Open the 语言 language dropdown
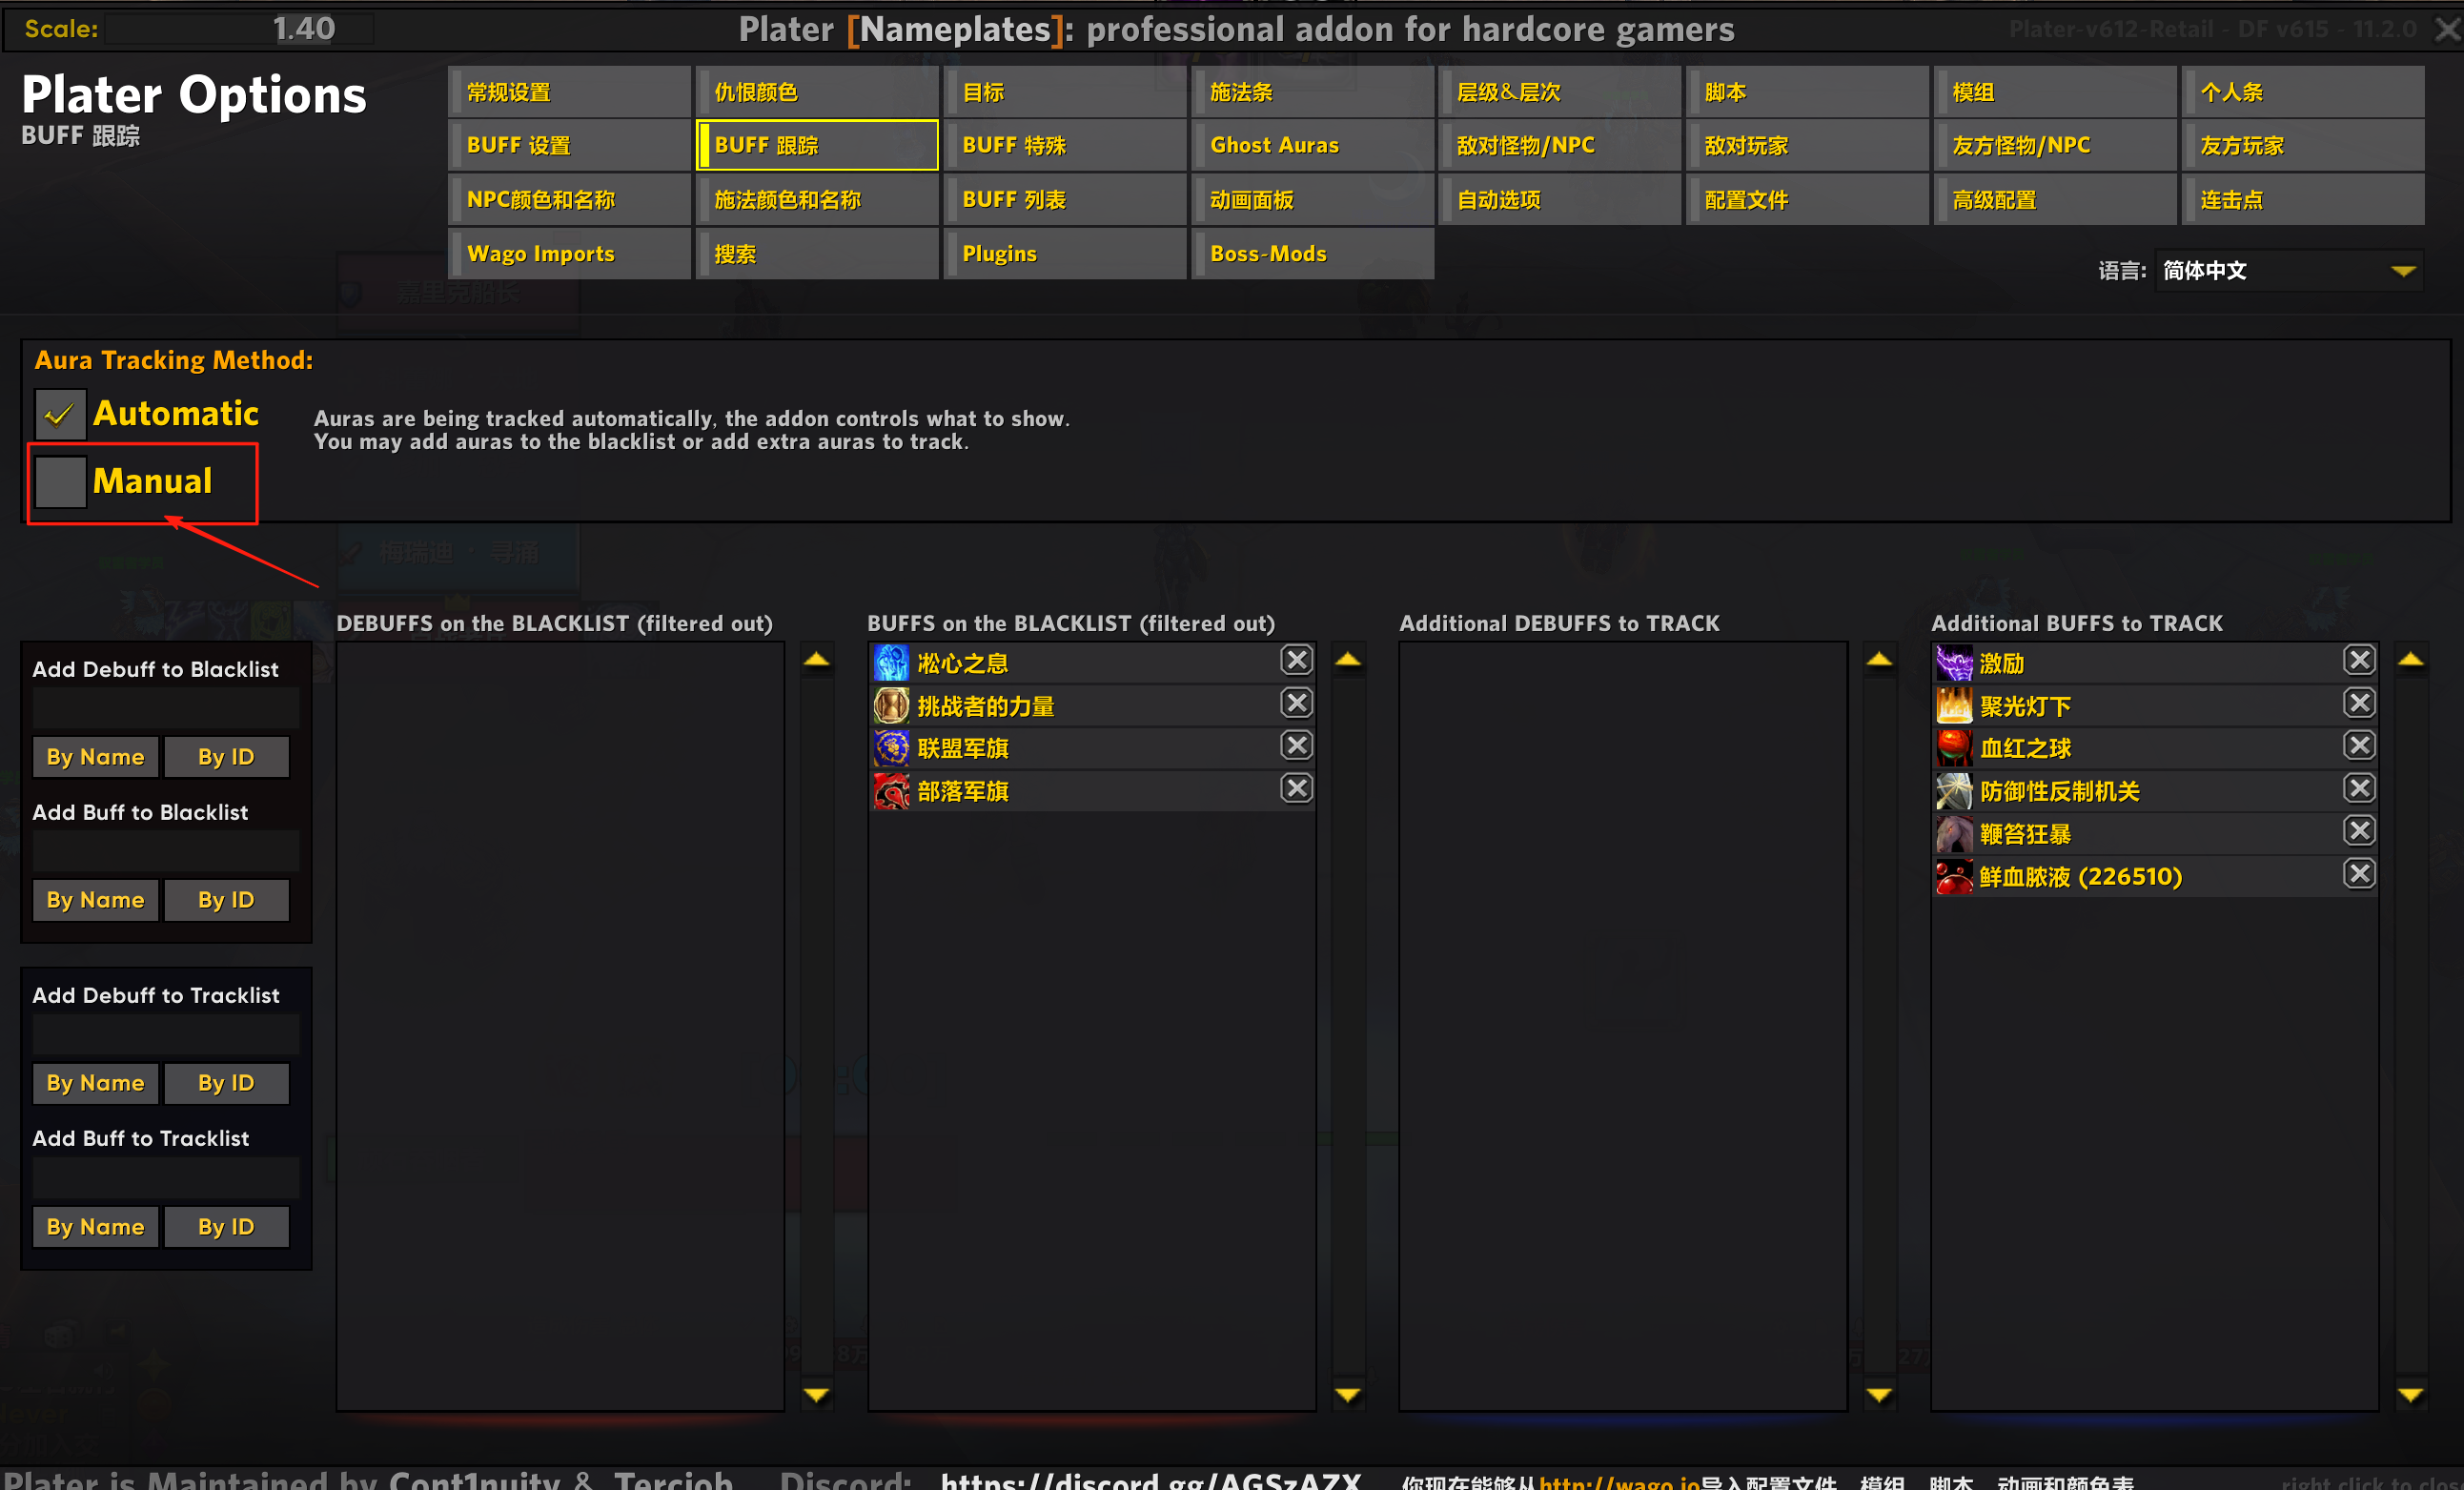 coord(2288,271)
